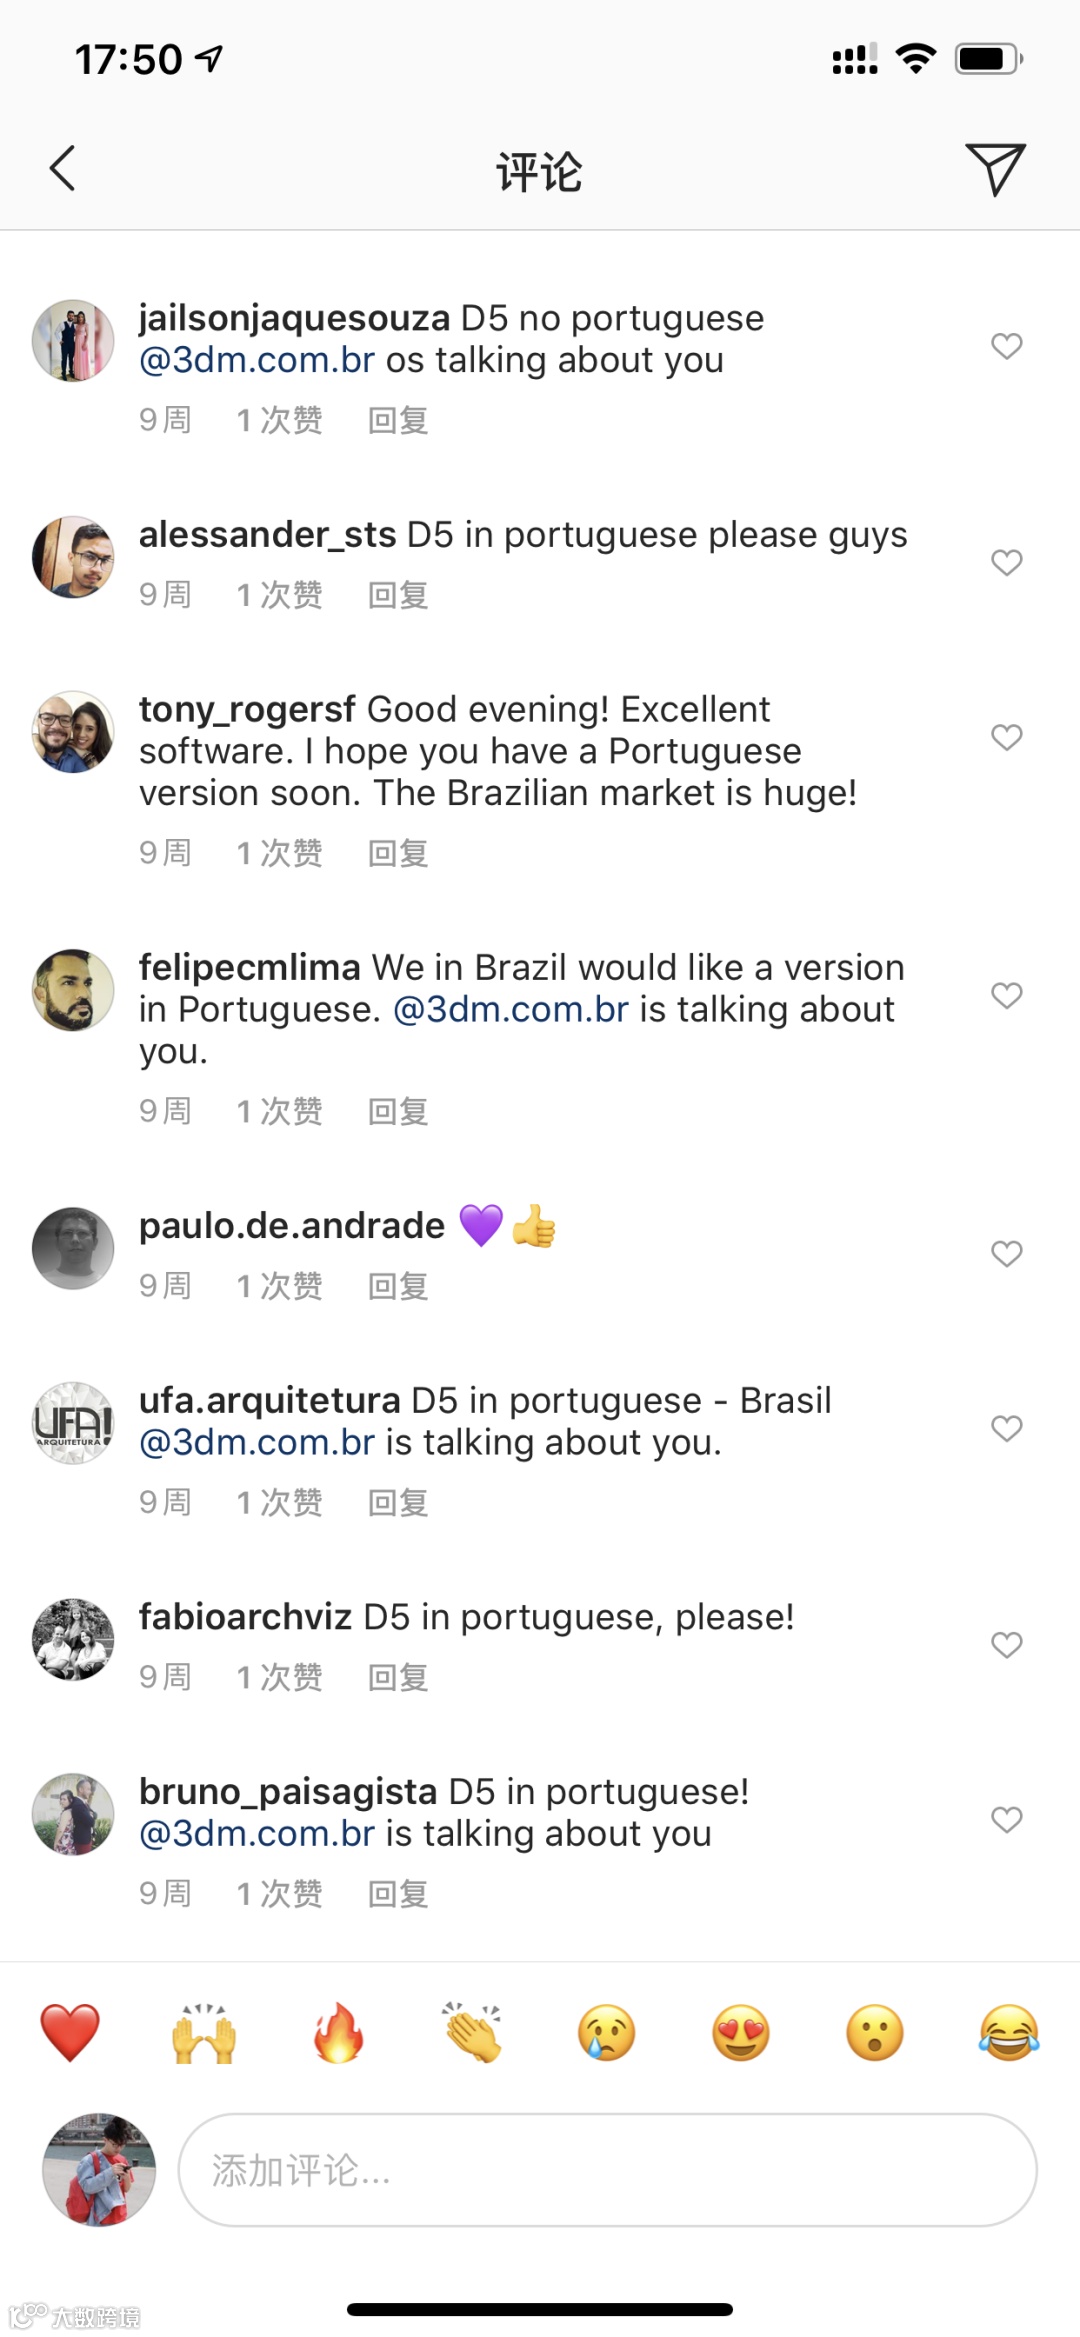1080x2337 pixels.
Task: Like jailsonjaquesouza's comment with heart
Action: [1006, 346]
